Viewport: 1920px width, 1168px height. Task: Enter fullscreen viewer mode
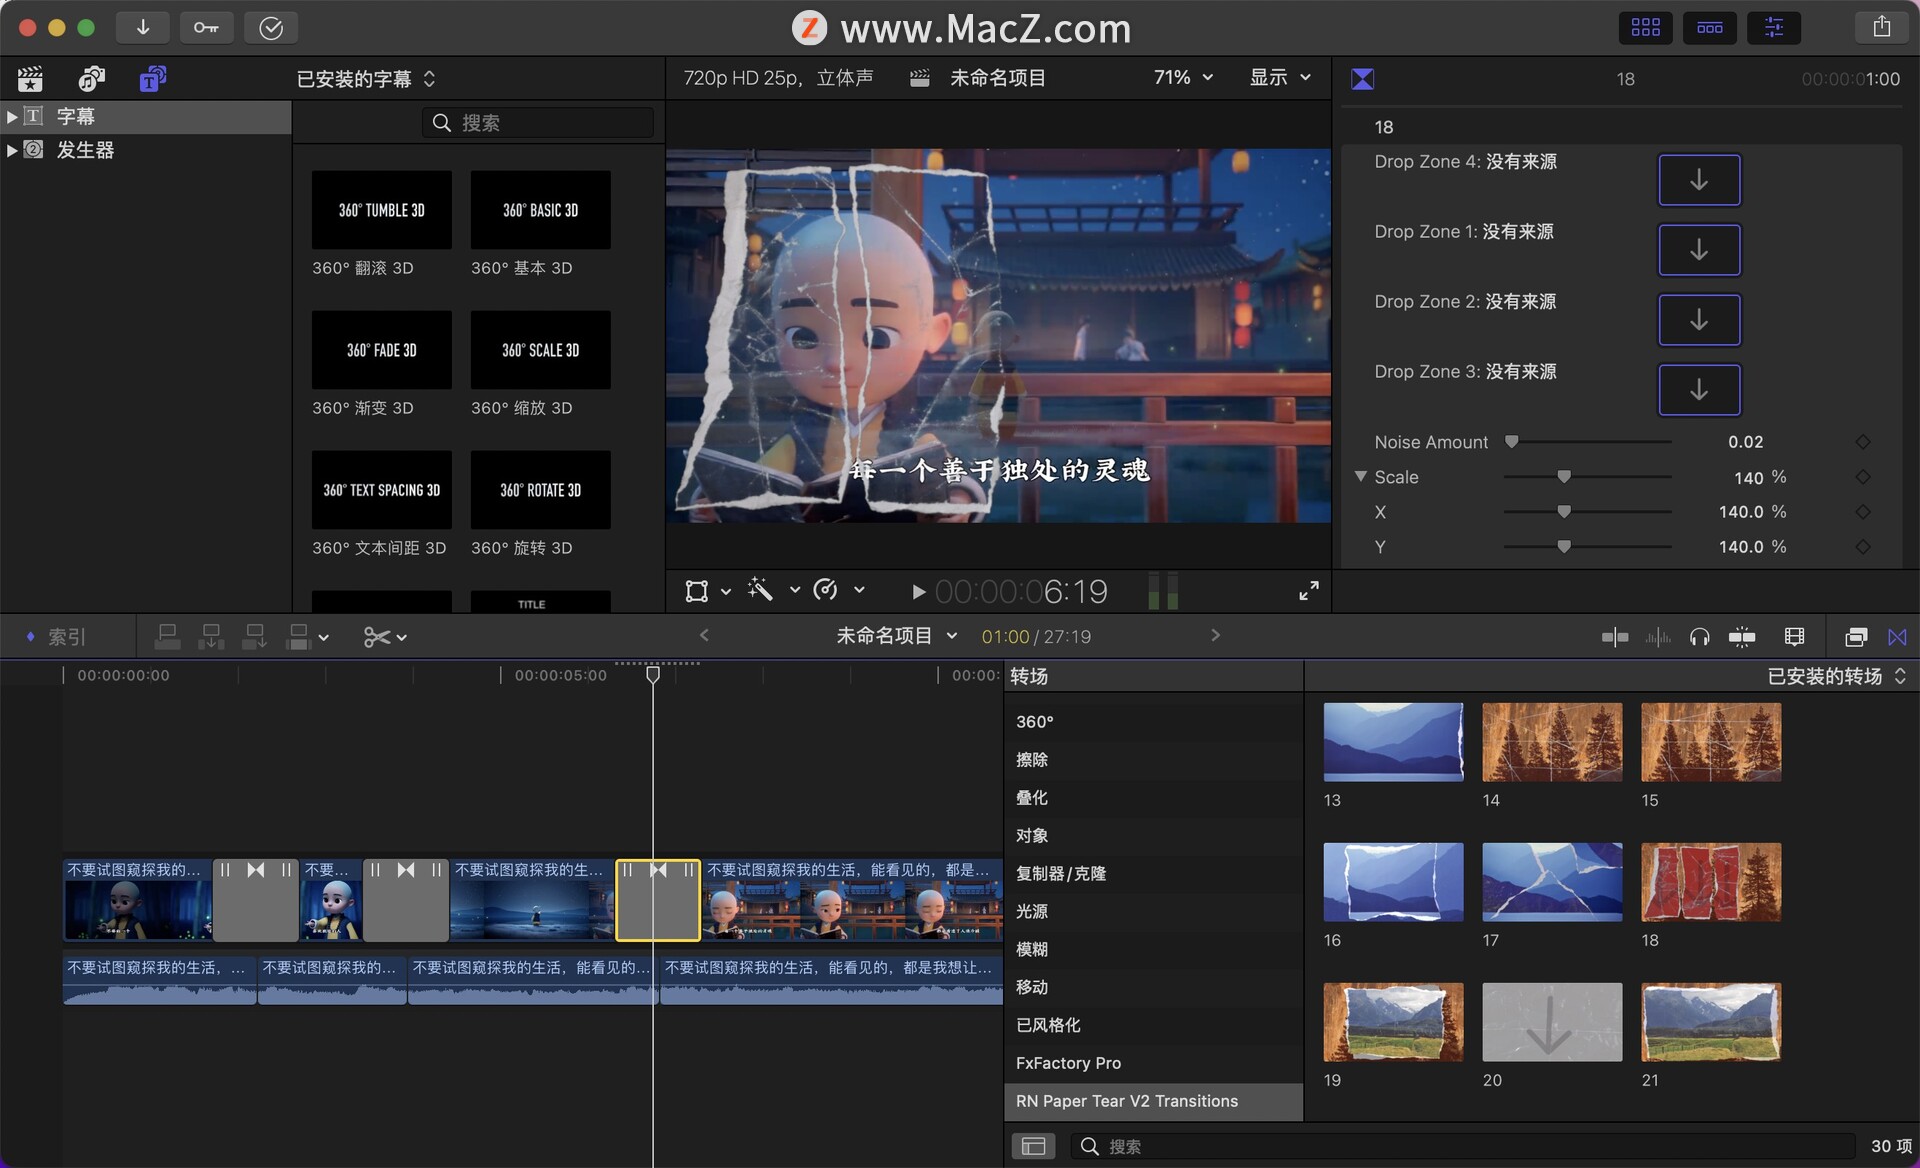click(x=1308, y=591)
